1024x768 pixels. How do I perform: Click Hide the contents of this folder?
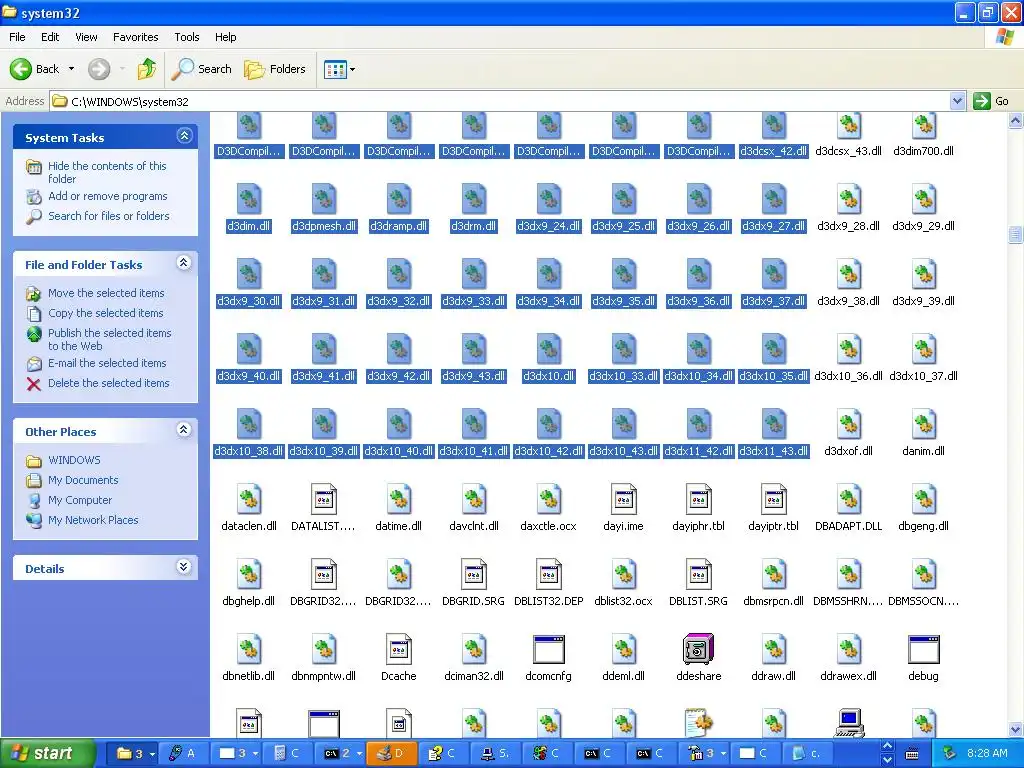click(x=107, y=172)
